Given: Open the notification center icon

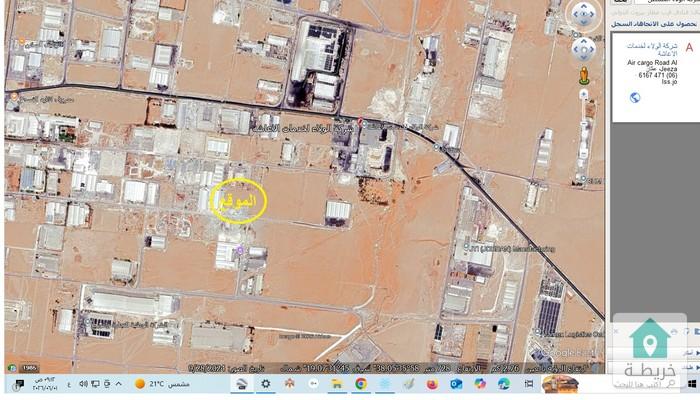Looking at the screenshot, I should click(18, 384).
